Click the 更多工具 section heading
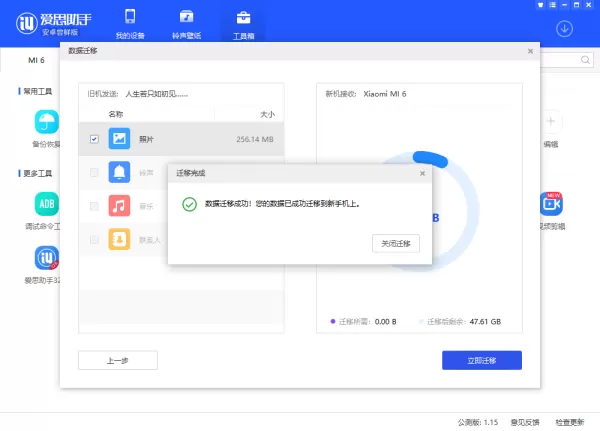This screenshot has width=600, height=431. (38, 173)
